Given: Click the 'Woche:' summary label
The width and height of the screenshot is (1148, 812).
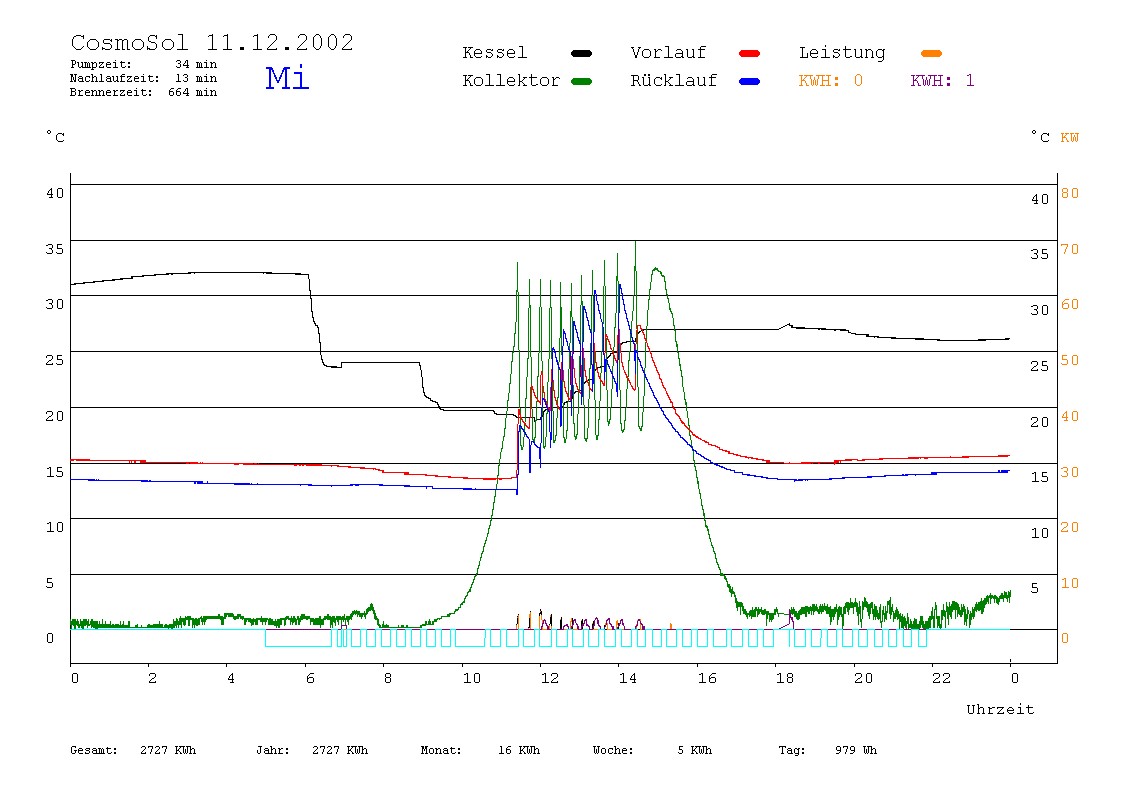Looking at the screenshot, I should (613, 750).
